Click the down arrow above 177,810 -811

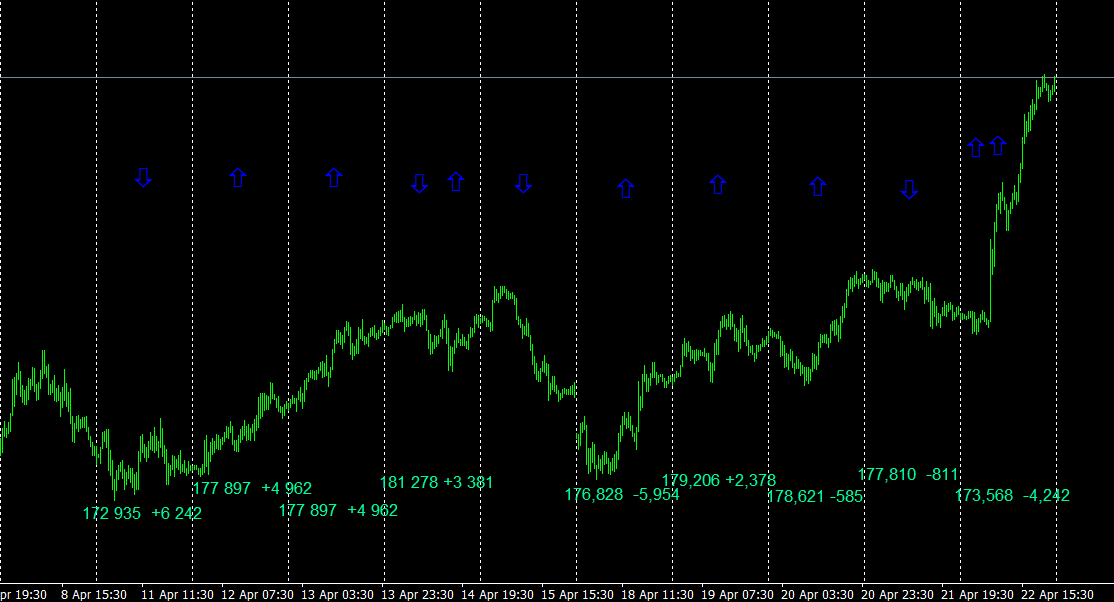coord(909,189)
